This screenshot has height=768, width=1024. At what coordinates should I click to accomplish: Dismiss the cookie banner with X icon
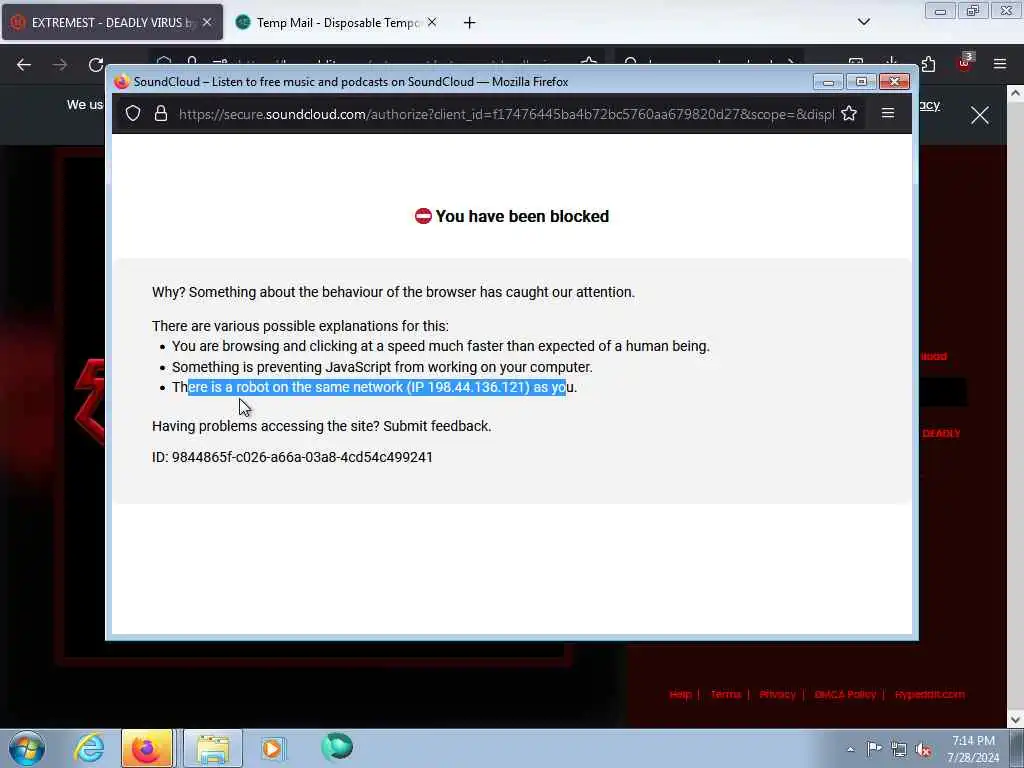(x=979, y=116)
